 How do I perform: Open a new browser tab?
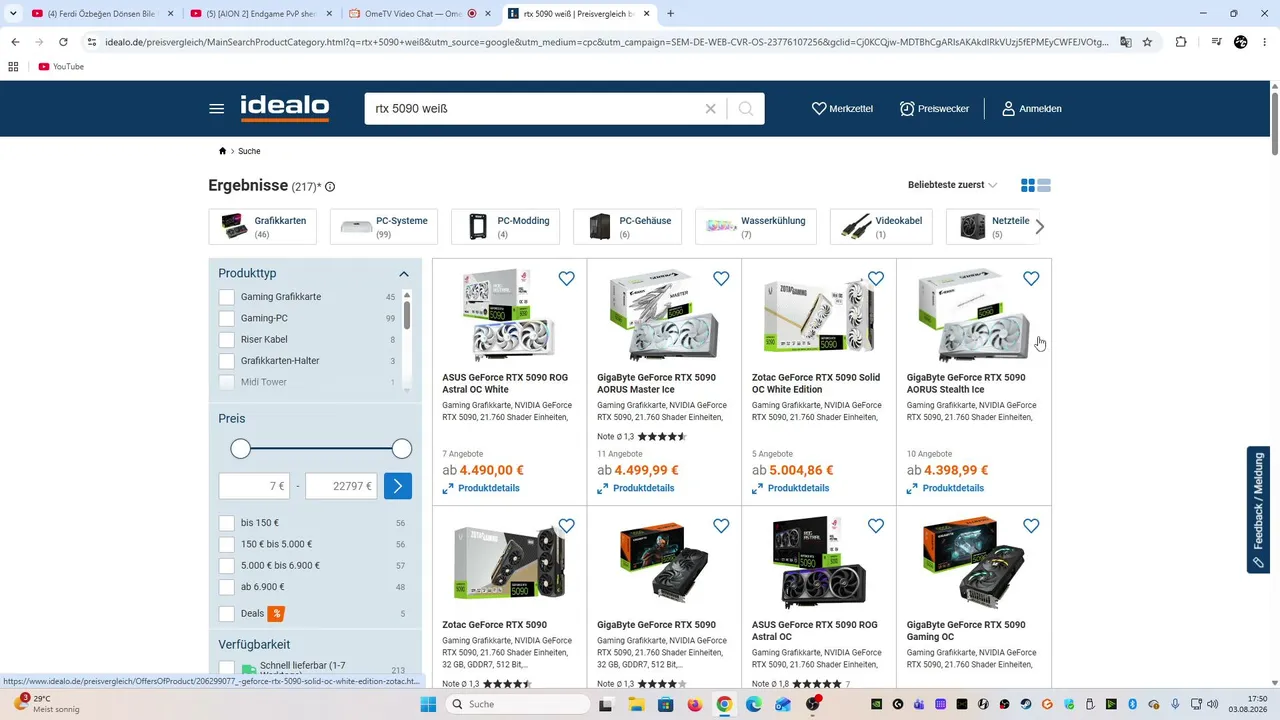pos(670,14)
